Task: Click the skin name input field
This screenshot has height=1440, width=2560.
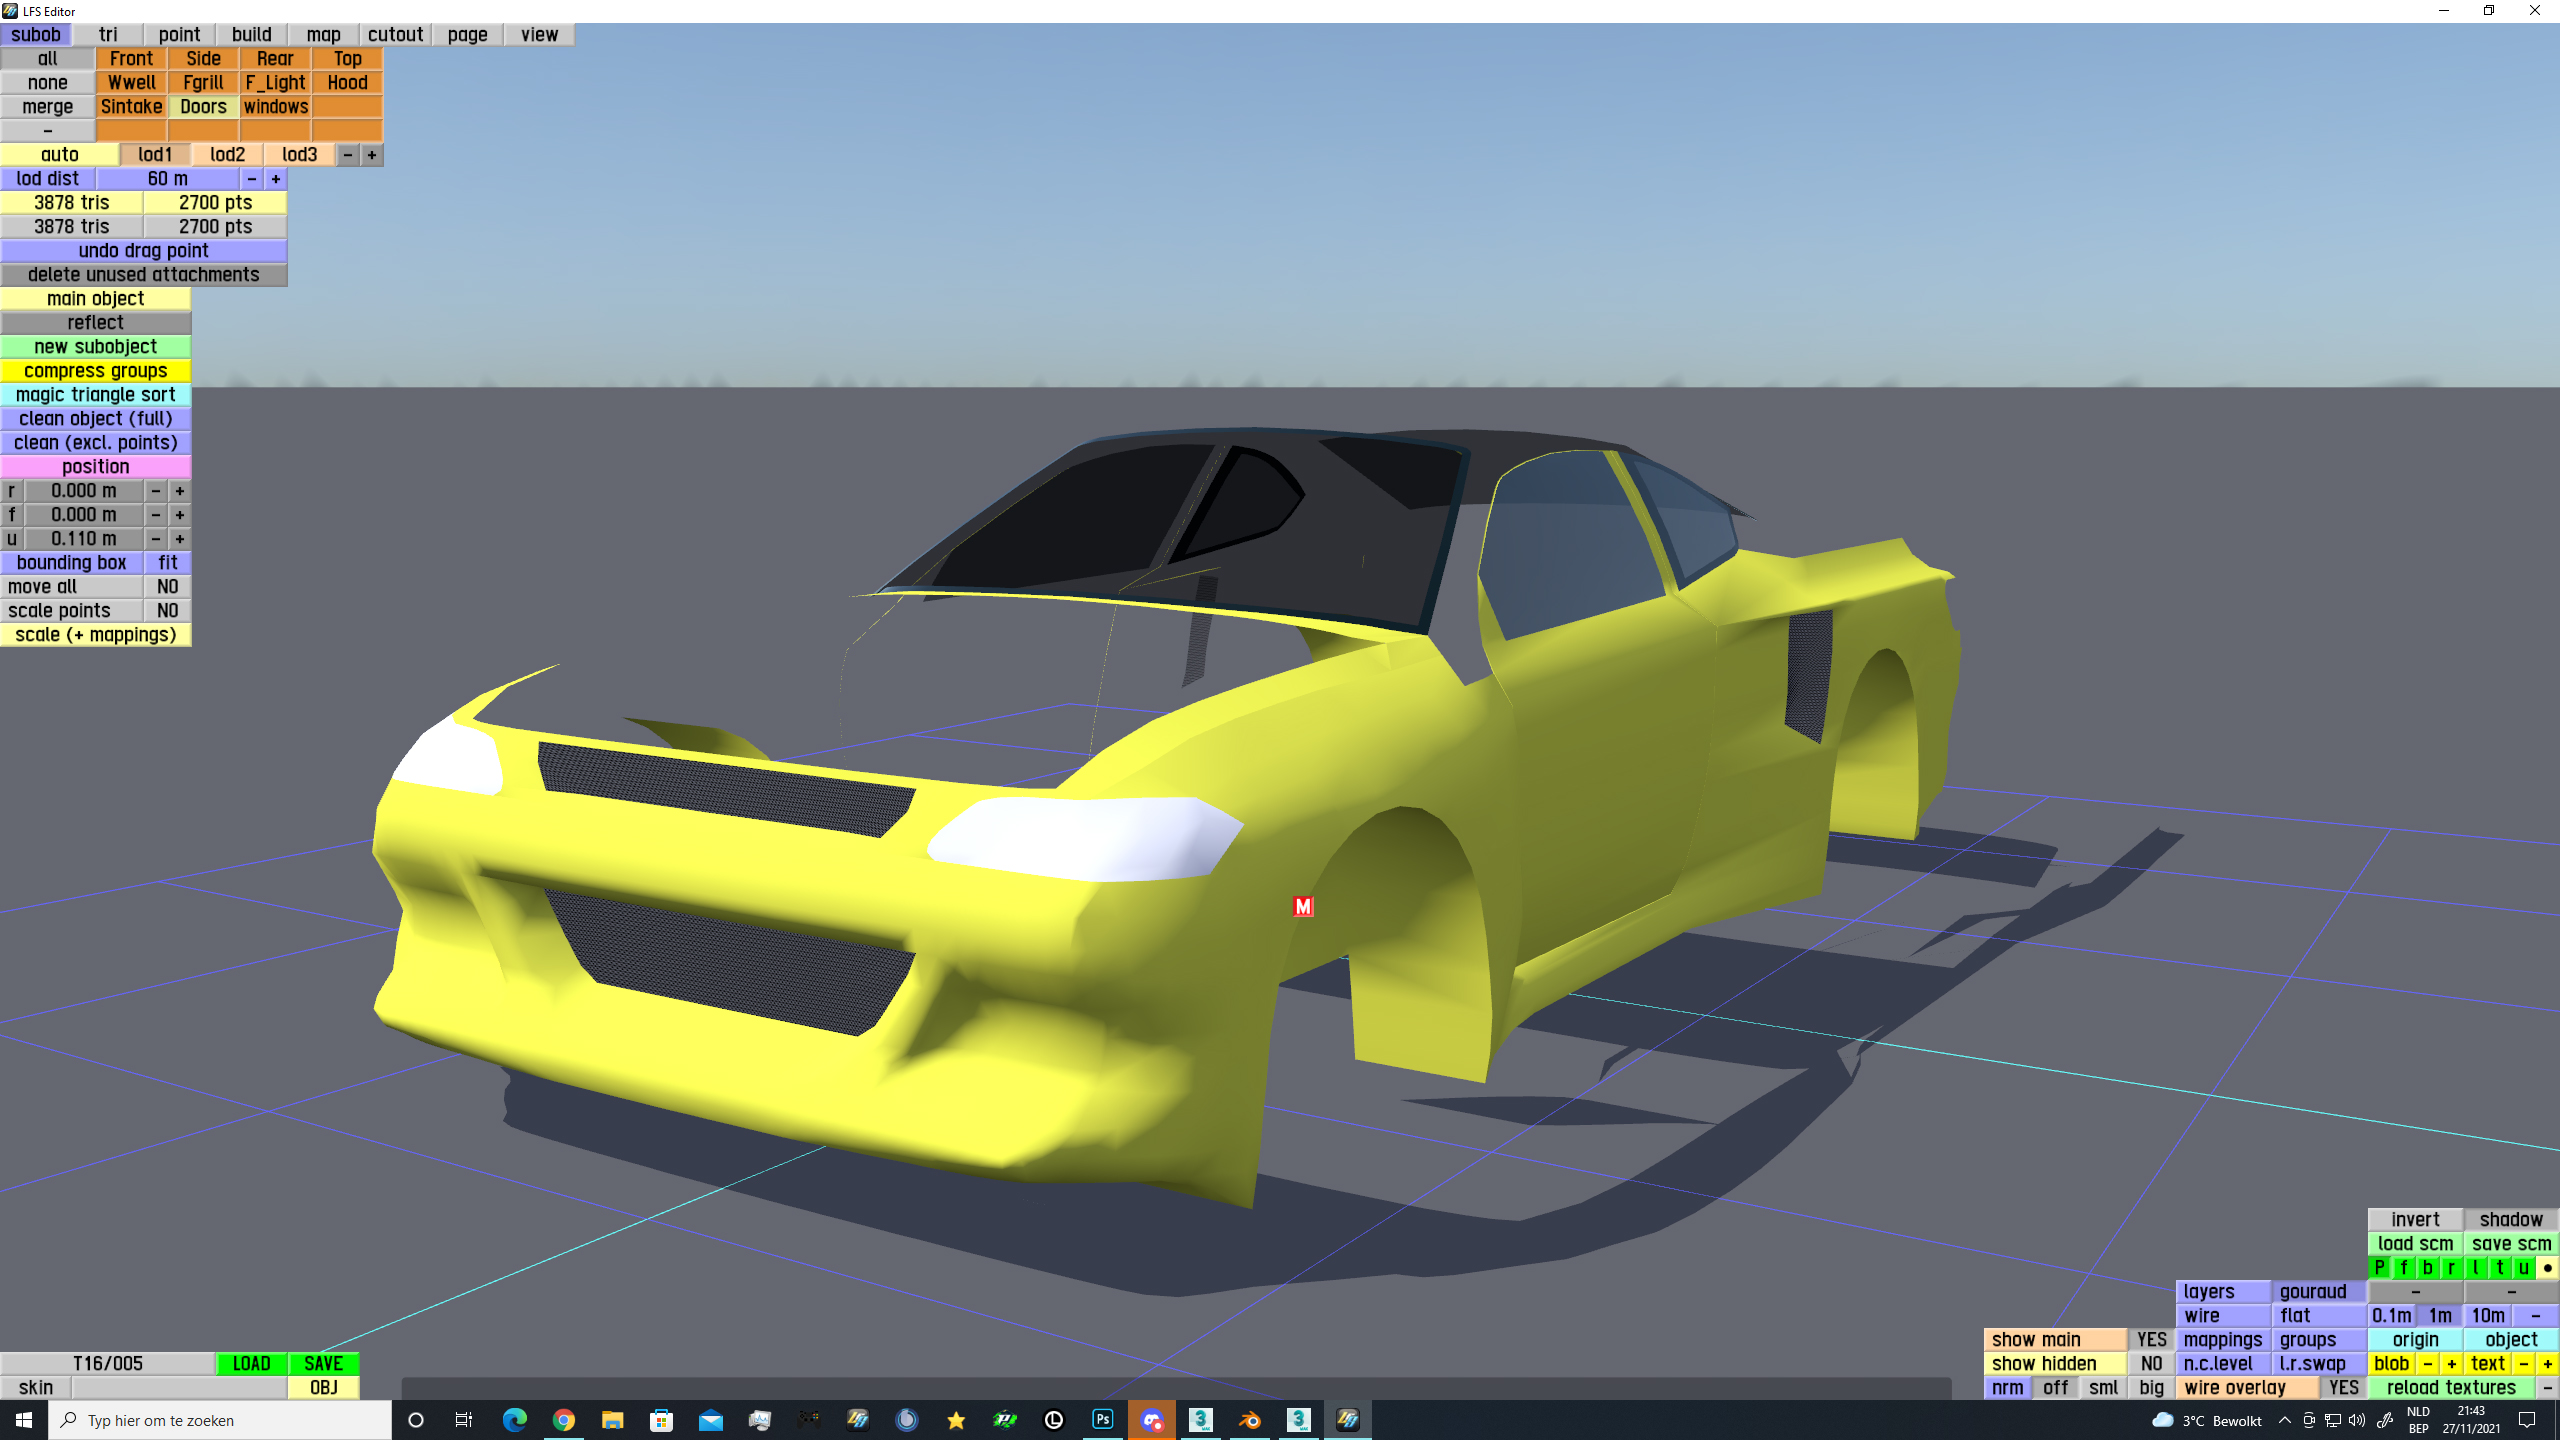Action: click(179, 1388)
